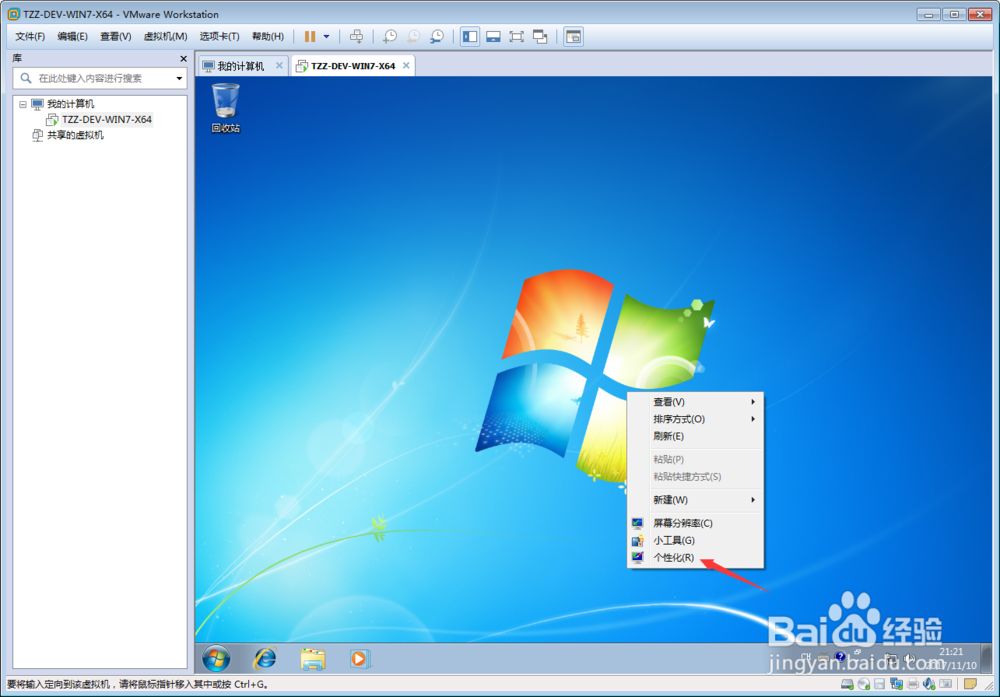Select TZZ-DEV-WIN7-X64 in the library tree
This screenshot has width=1000, height=697.
[x=107, y=119]
